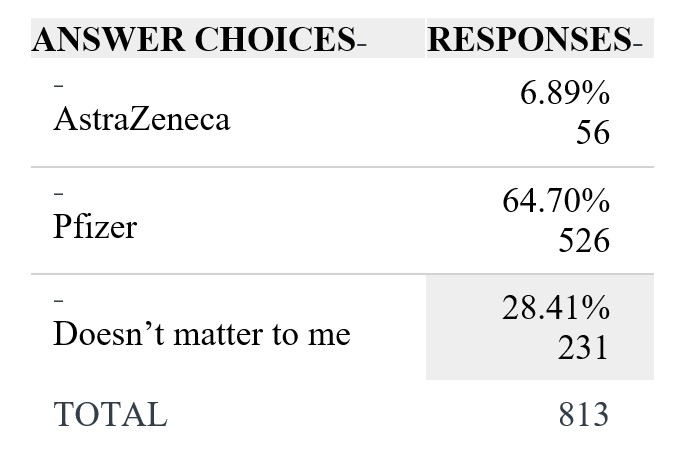Click the 231 response count
Viewport: 699px width, 468px height.
583,347
